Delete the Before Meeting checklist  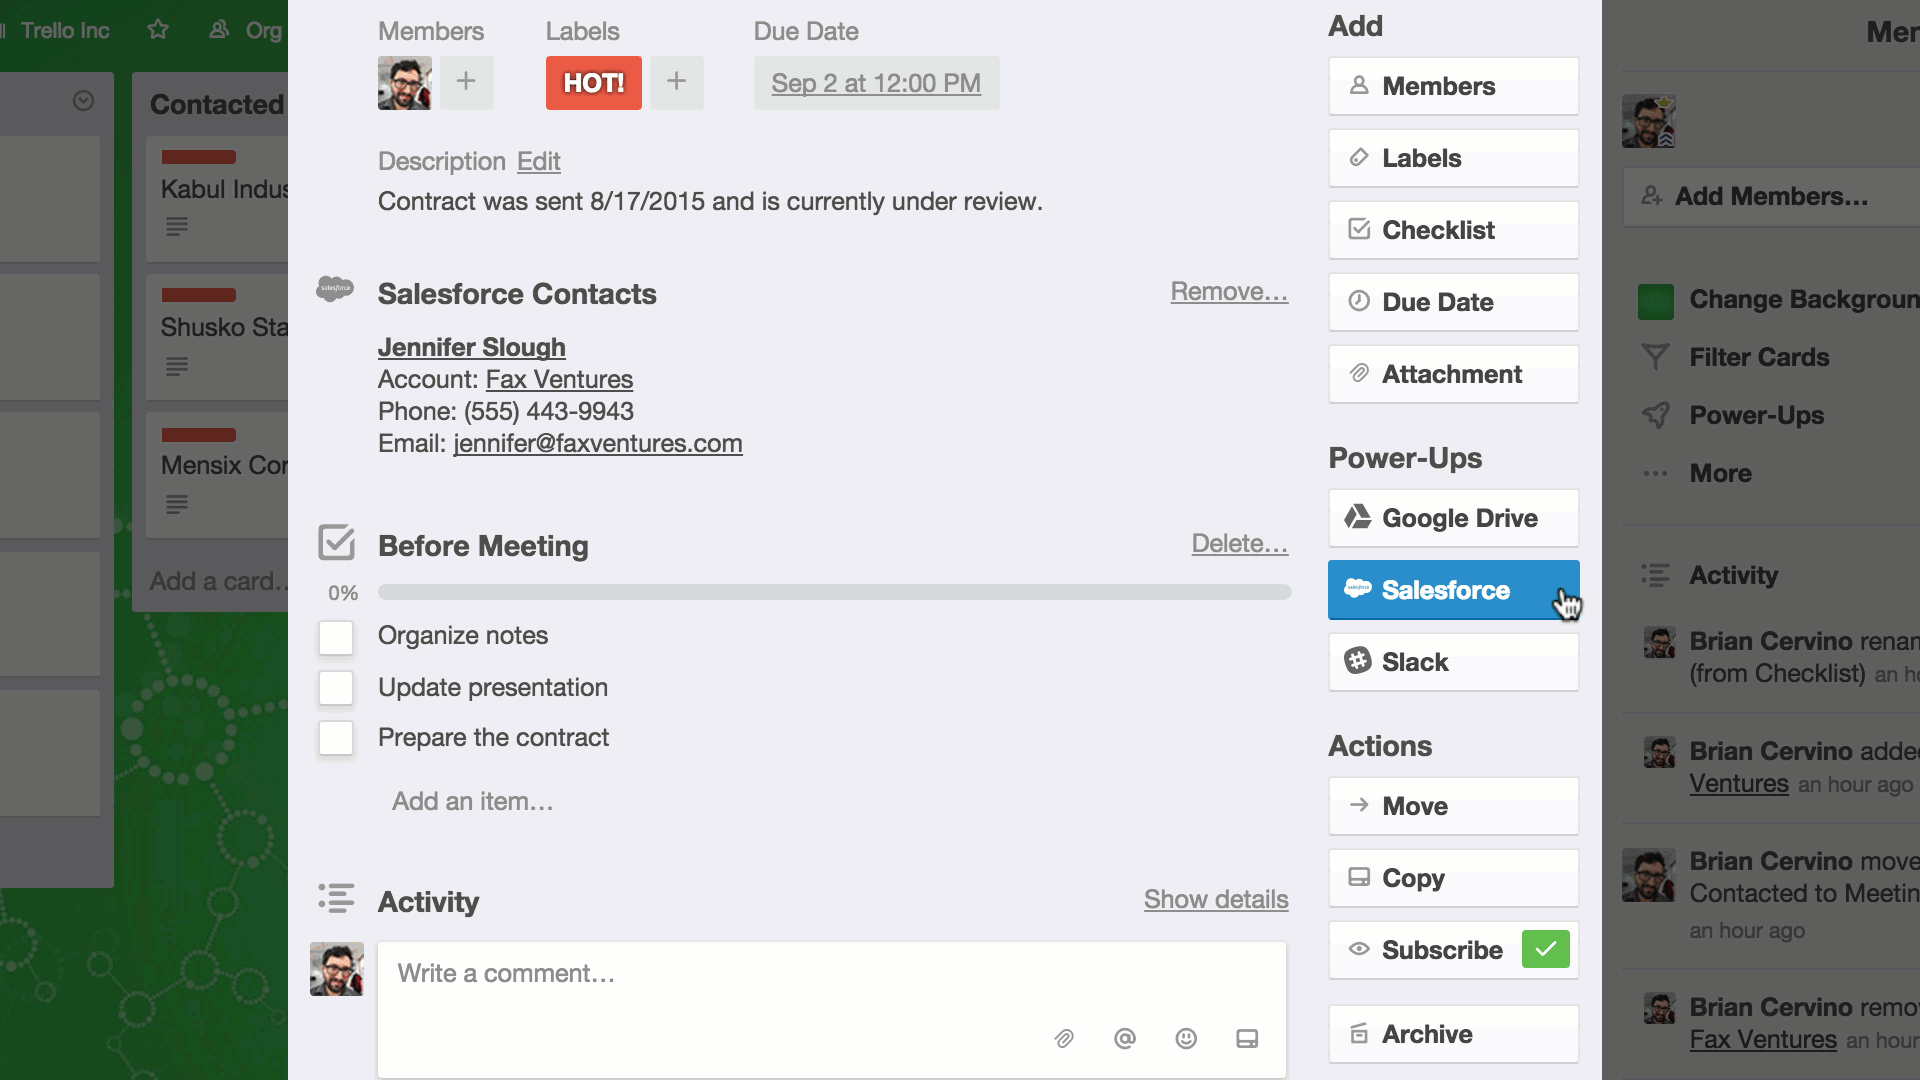pos(1239,543)
